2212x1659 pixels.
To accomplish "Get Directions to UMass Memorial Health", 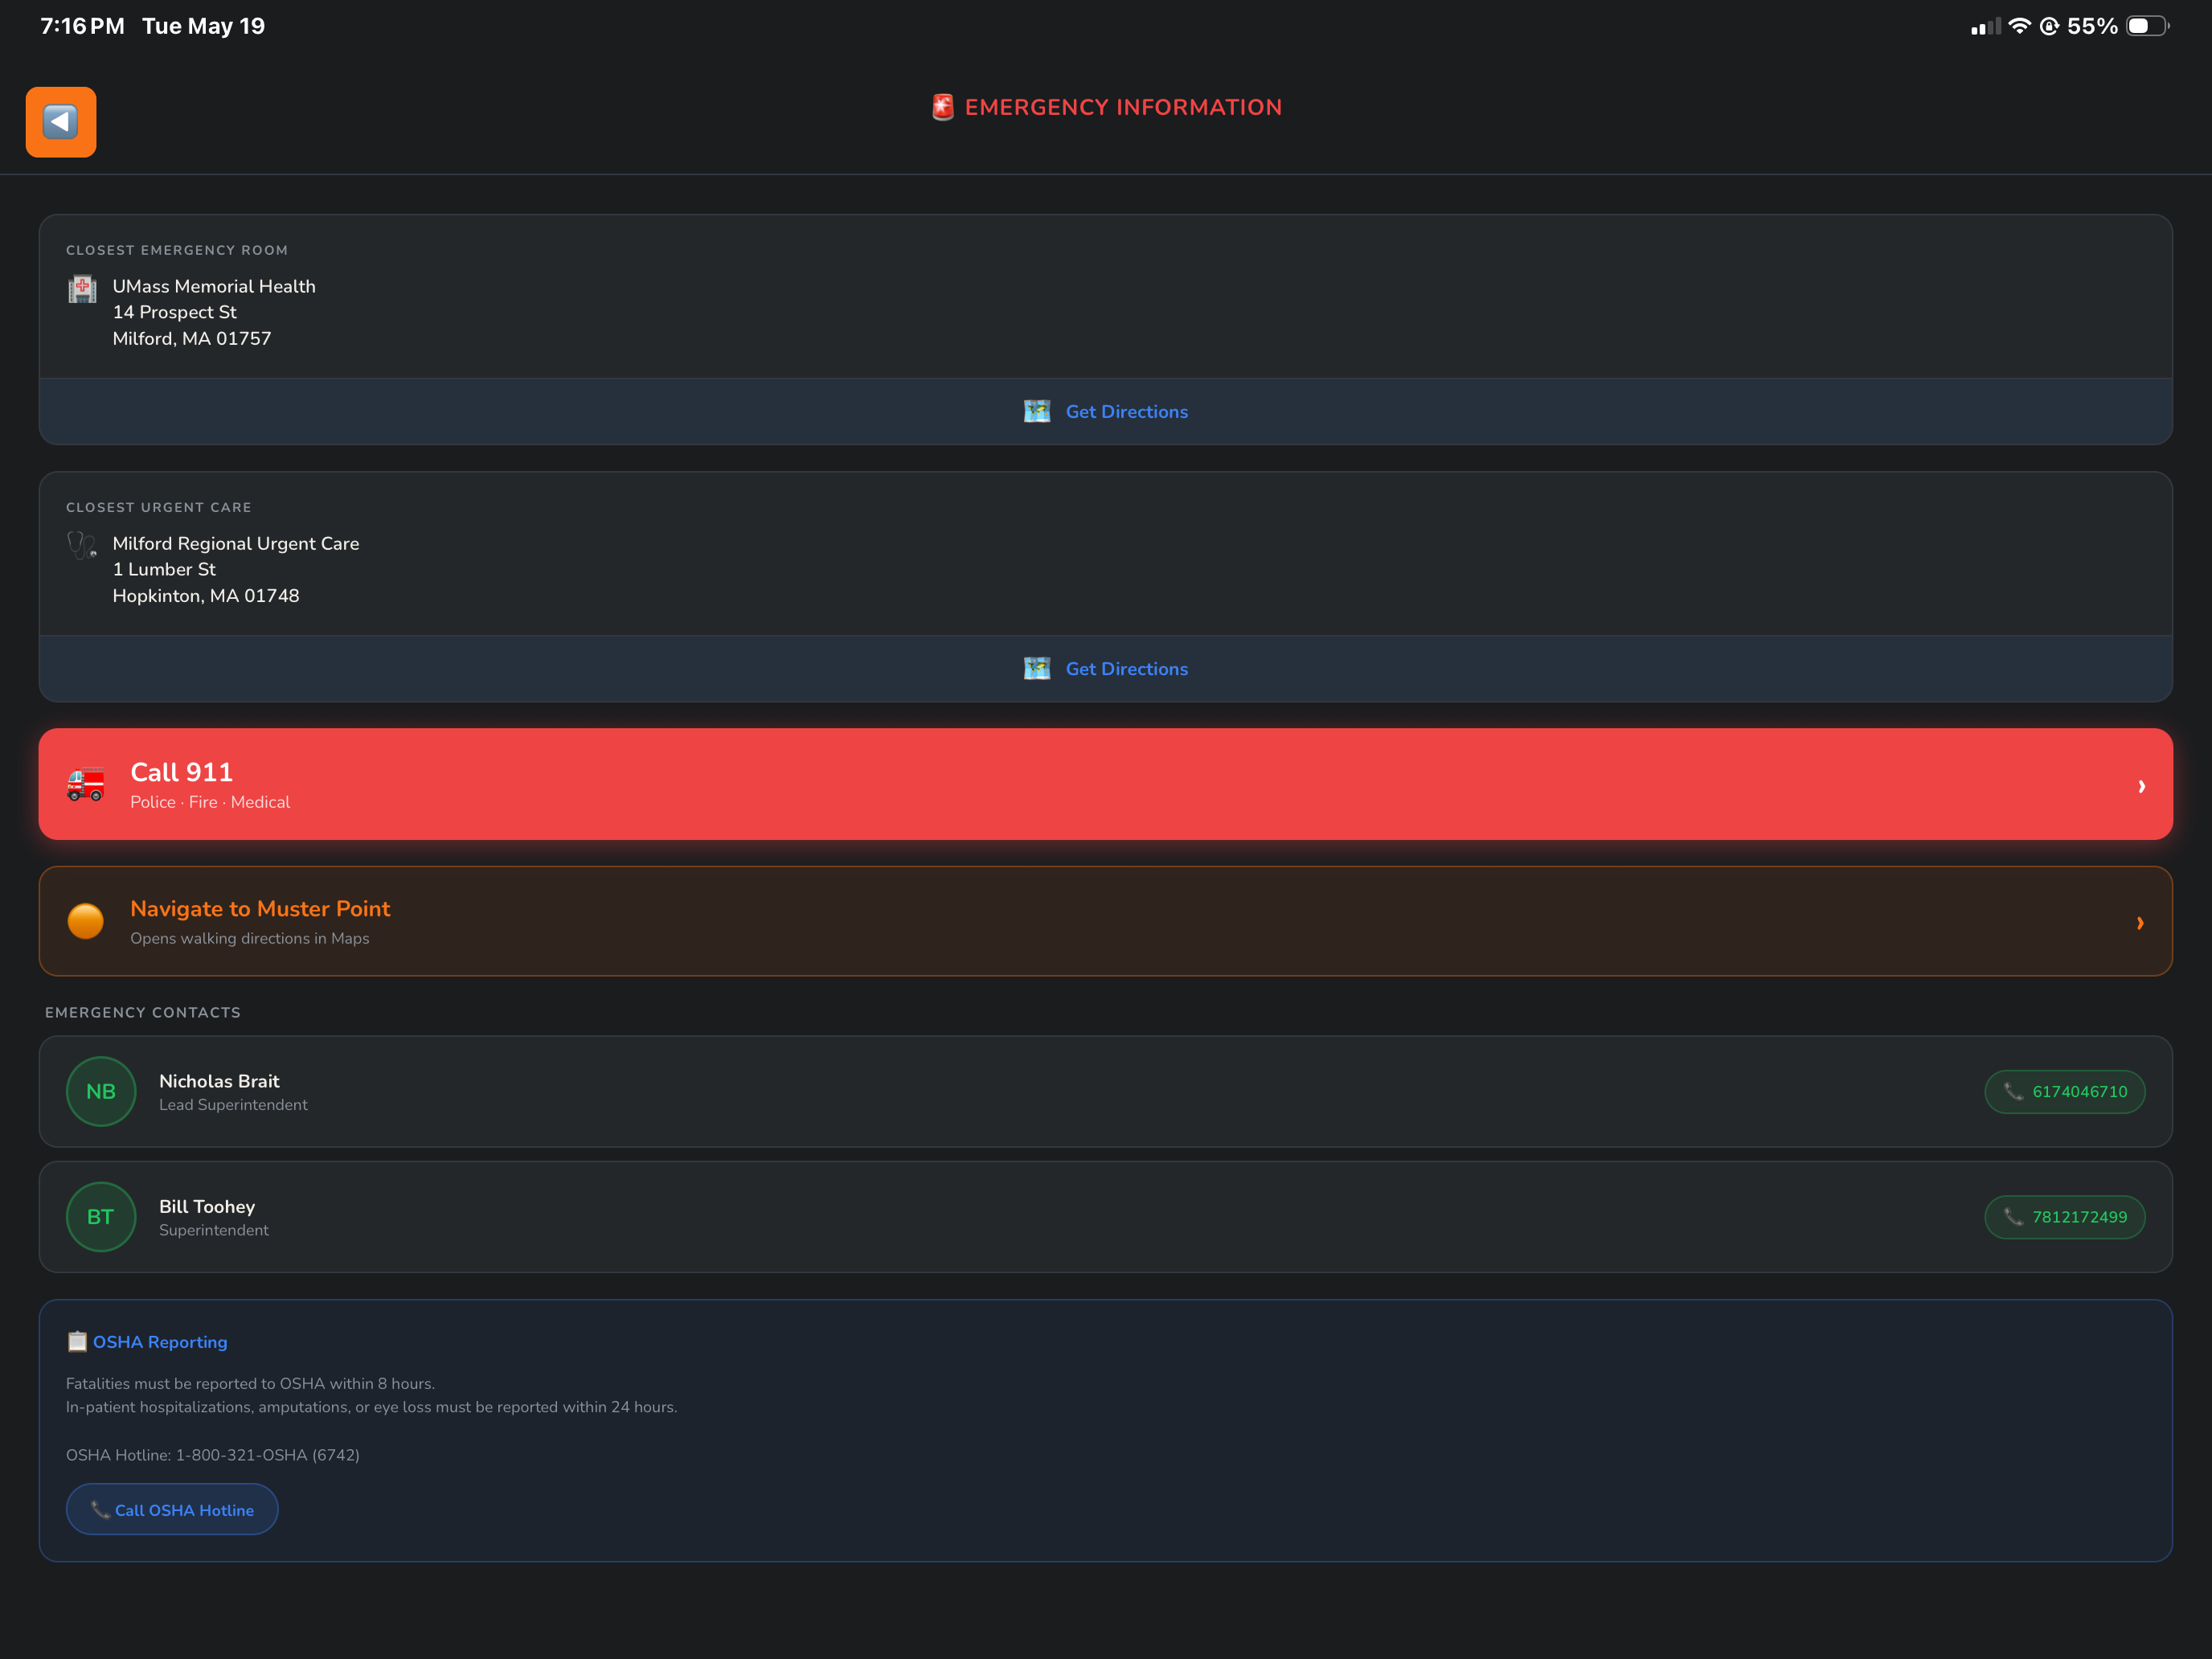I will click(1106, 411).
